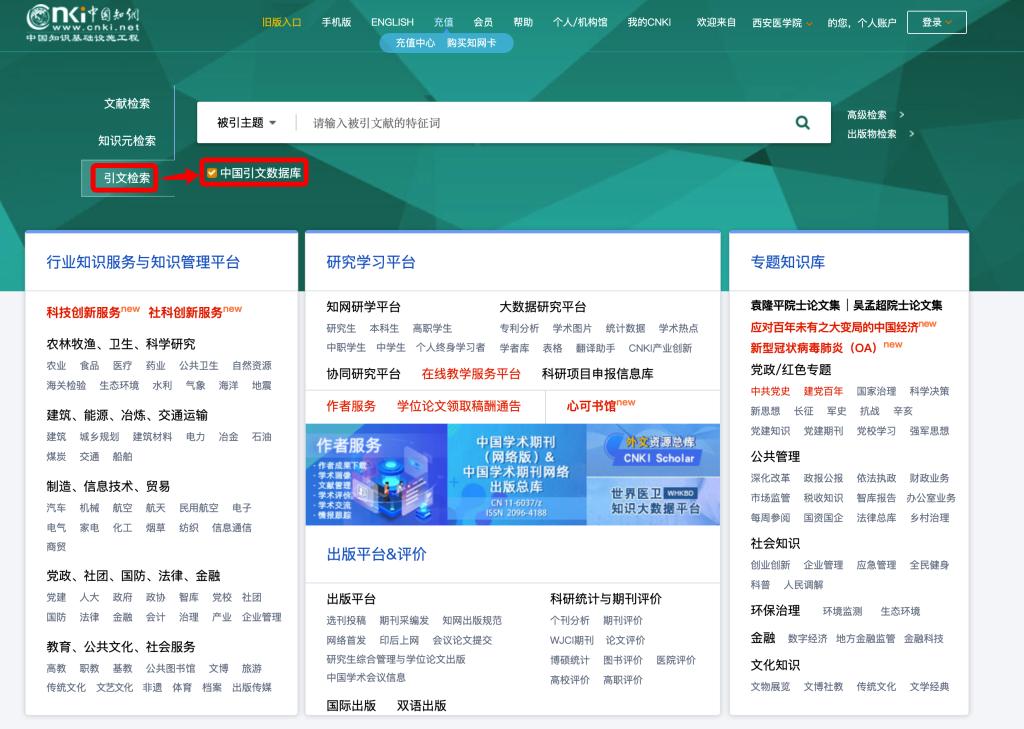Open the 世界医卫知识大数据平台 banner
Image resolution: width=1024 pixels, height=729 pixels.
653,501
